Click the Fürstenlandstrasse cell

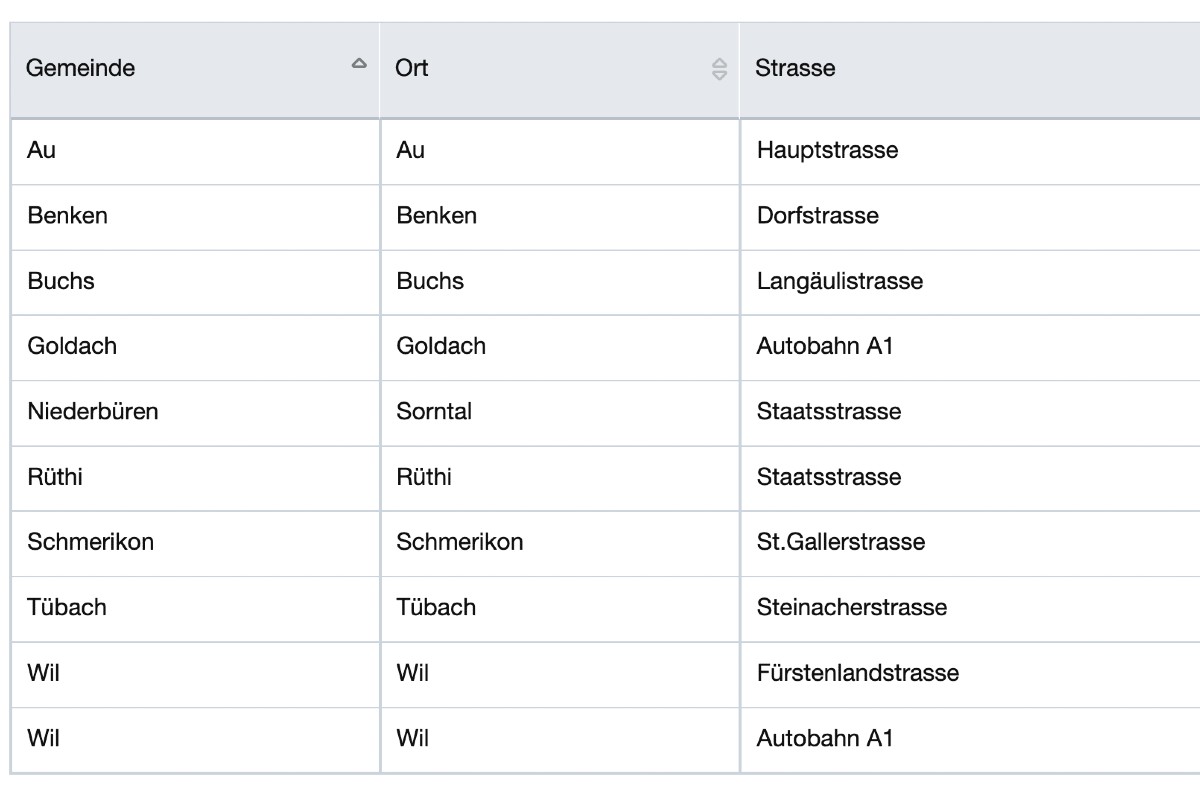tap(857, 673)
